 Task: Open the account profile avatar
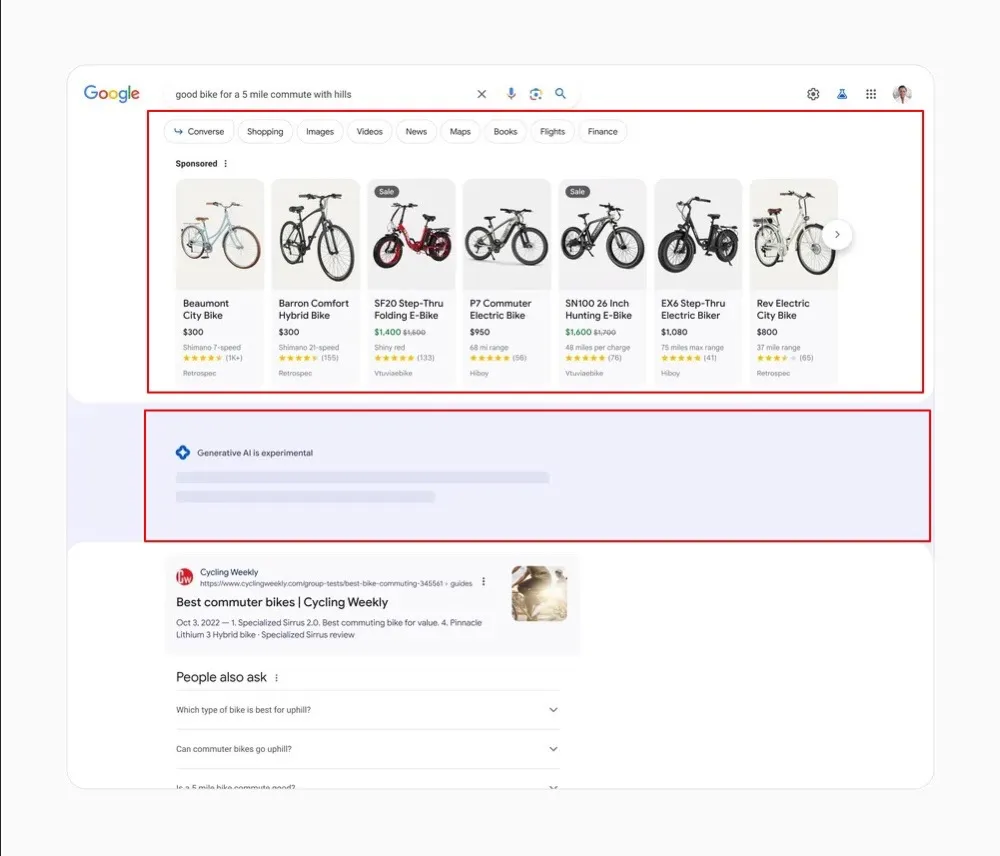coord(902,94)
